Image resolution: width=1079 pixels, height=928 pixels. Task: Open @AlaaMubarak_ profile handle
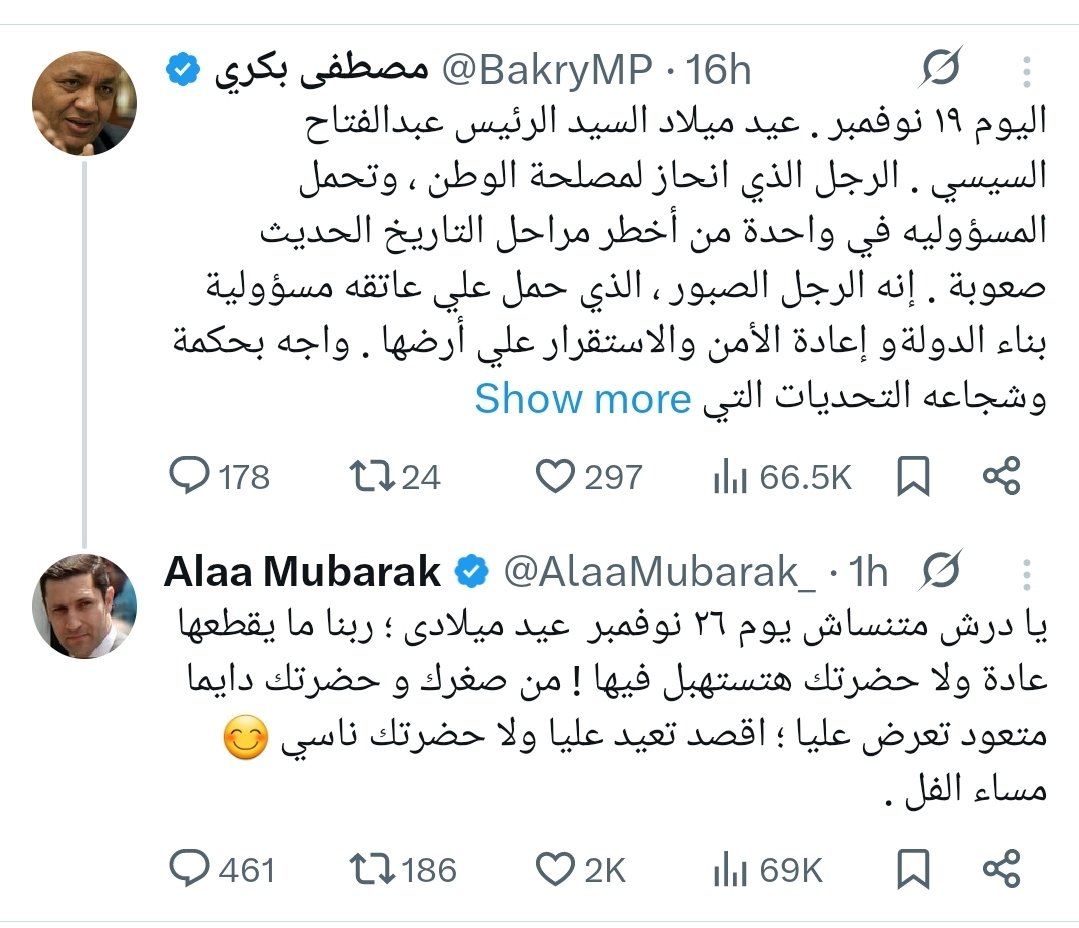coord(658,573)
